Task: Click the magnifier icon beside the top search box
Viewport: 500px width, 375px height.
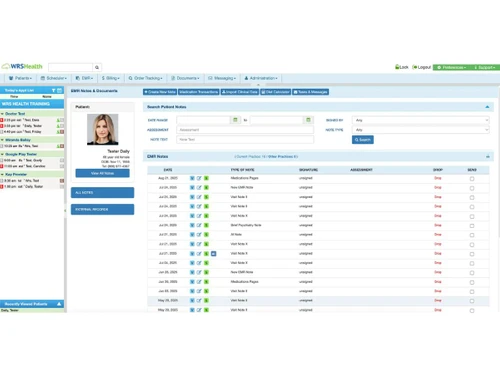Action: tap(97, 67)
